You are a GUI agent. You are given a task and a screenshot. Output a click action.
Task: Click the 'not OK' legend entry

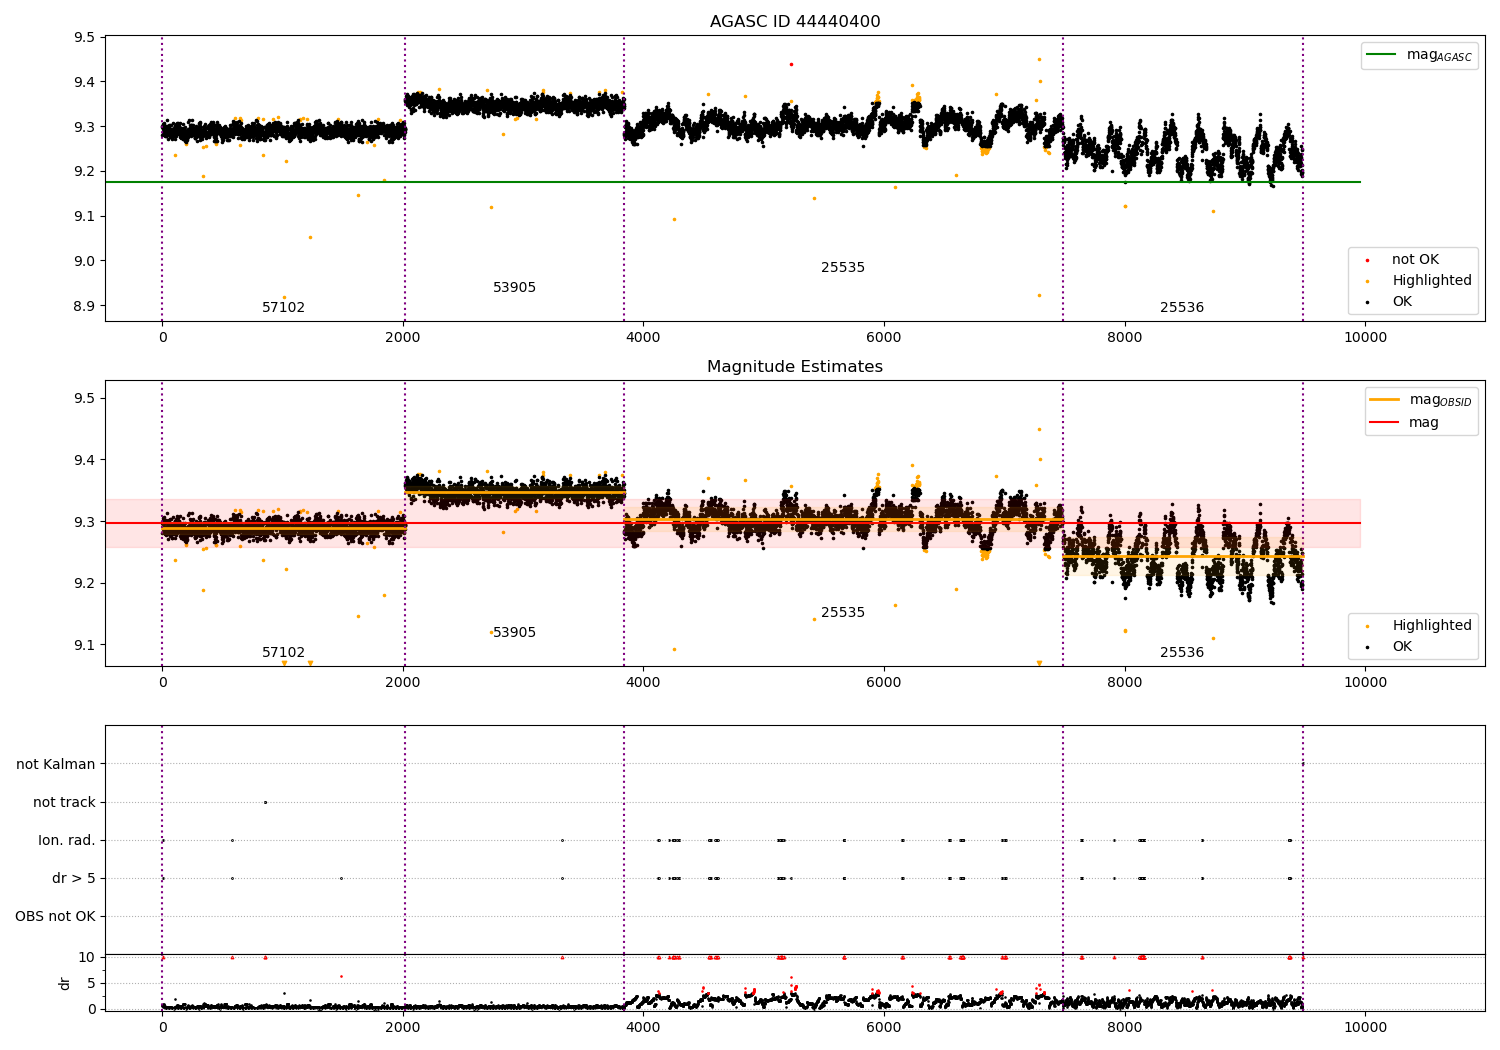(1415, 260)
